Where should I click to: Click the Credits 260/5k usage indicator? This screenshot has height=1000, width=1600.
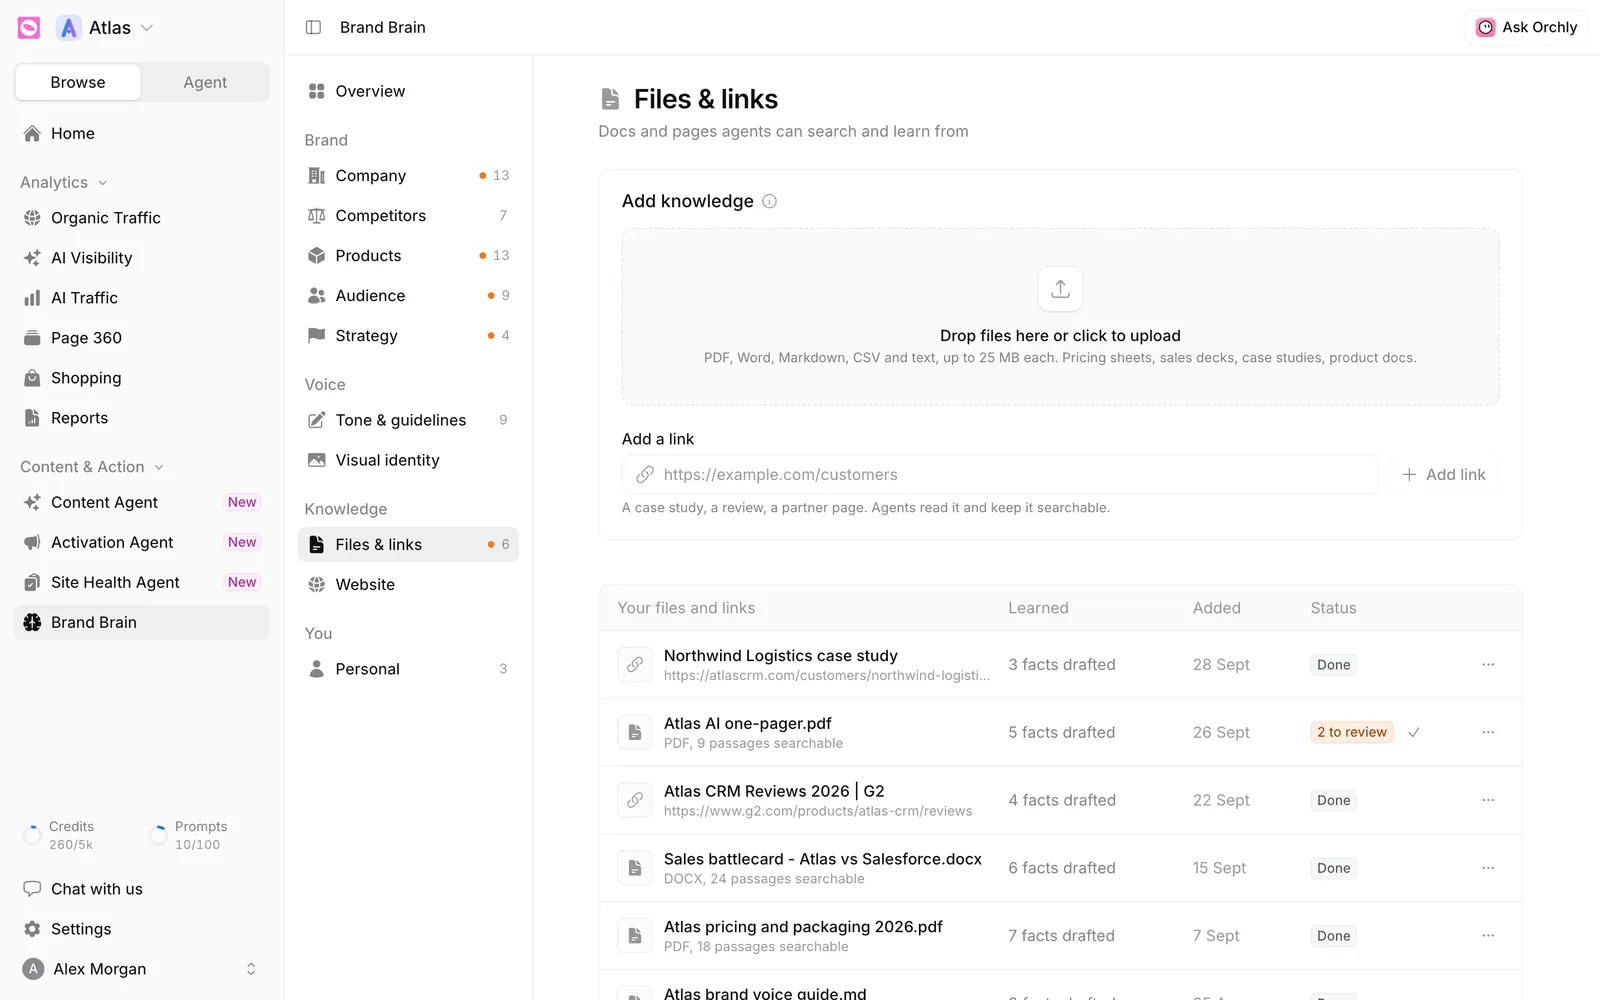click(60, 835)
